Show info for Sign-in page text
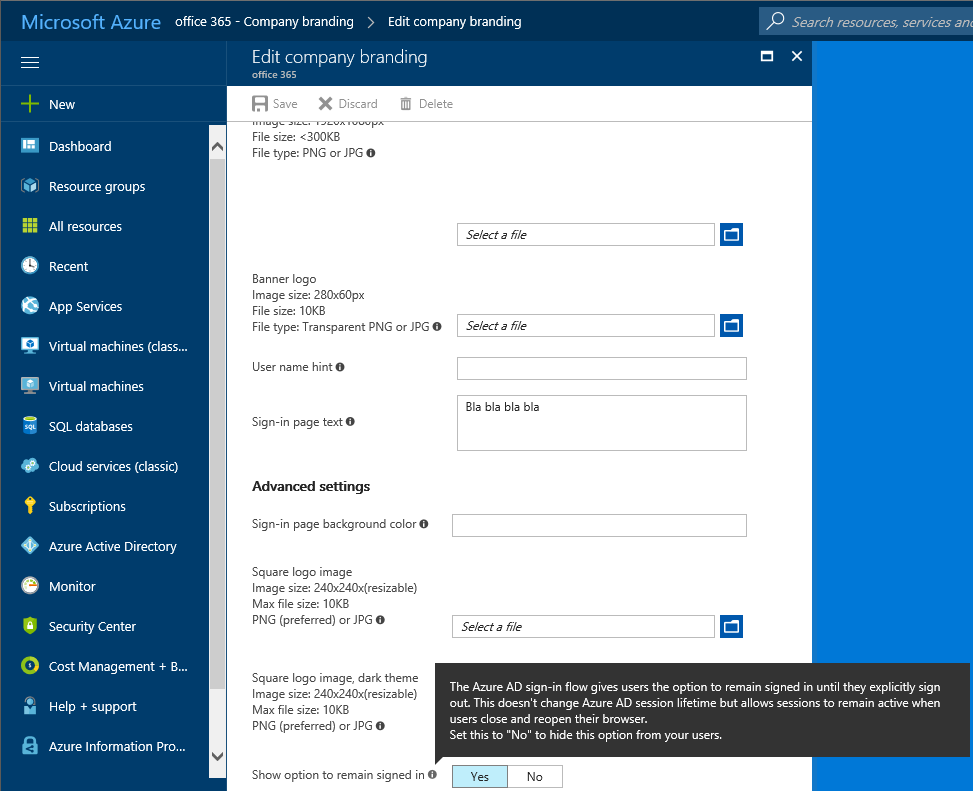Screen dimensions: 973x791 tap(351, 422)
